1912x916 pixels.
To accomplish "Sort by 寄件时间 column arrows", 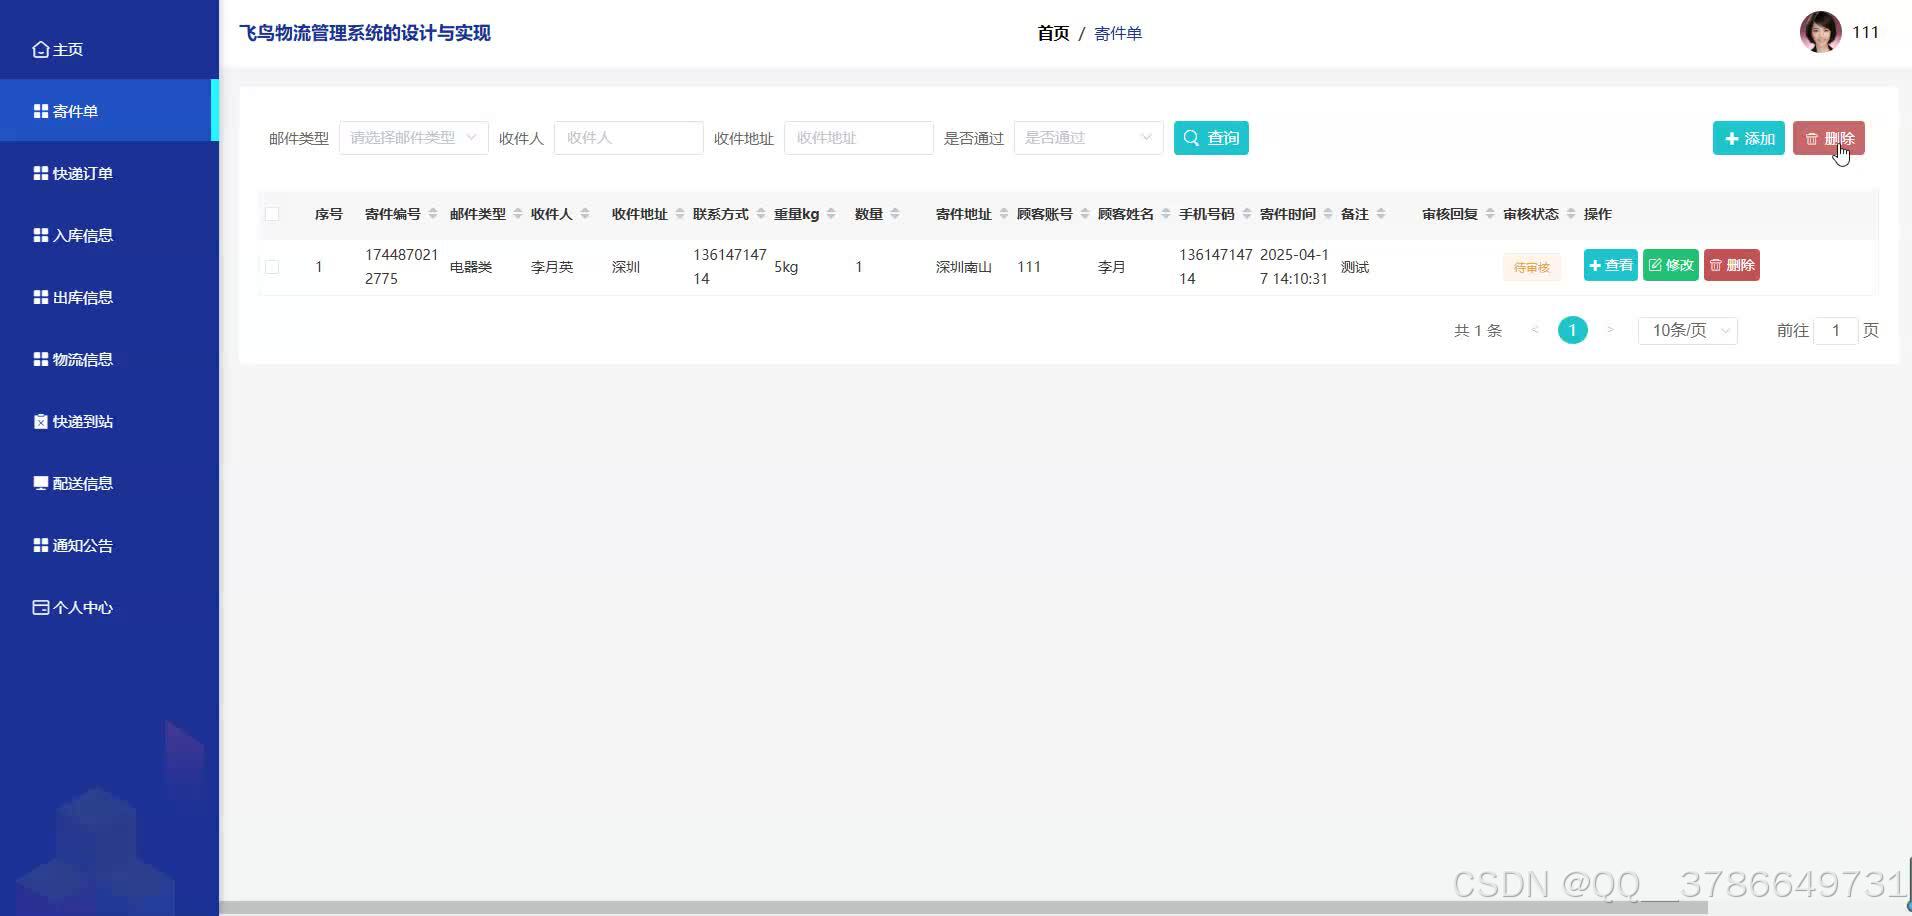I will click(1328, 214).
